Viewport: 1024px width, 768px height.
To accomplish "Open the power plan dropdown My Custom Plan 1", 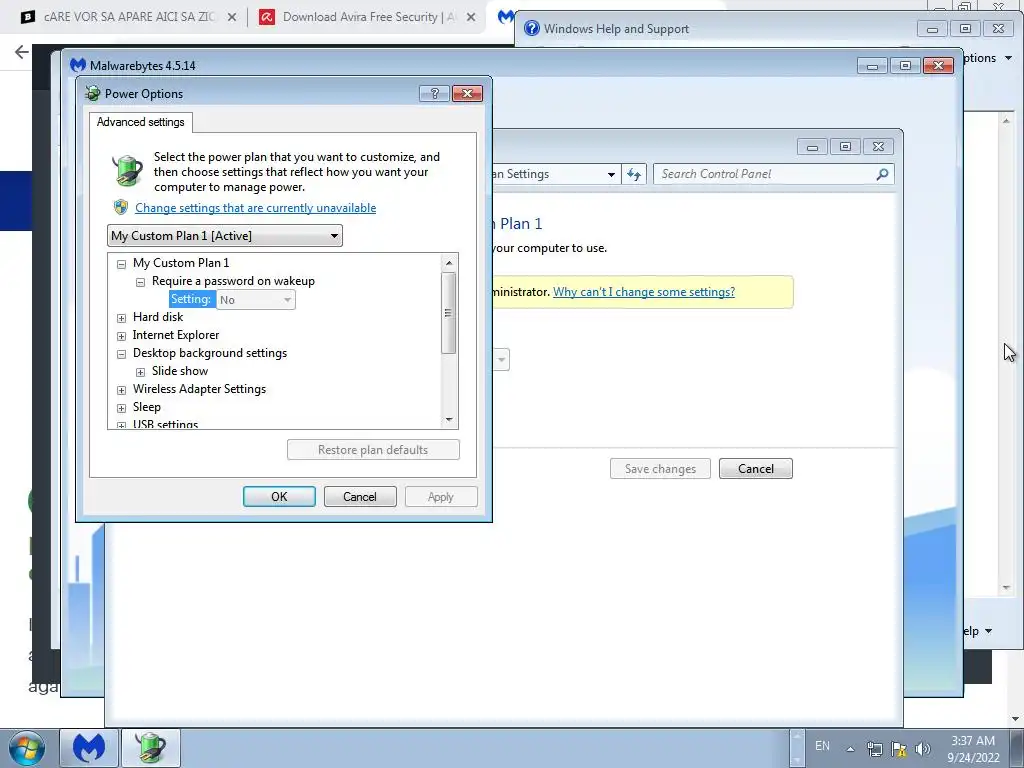I will point(225,236).
